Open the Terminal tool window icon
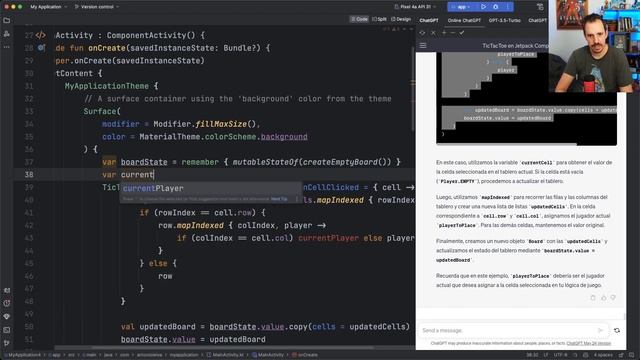This screenshot has height=360, width=640. [7, 330]
